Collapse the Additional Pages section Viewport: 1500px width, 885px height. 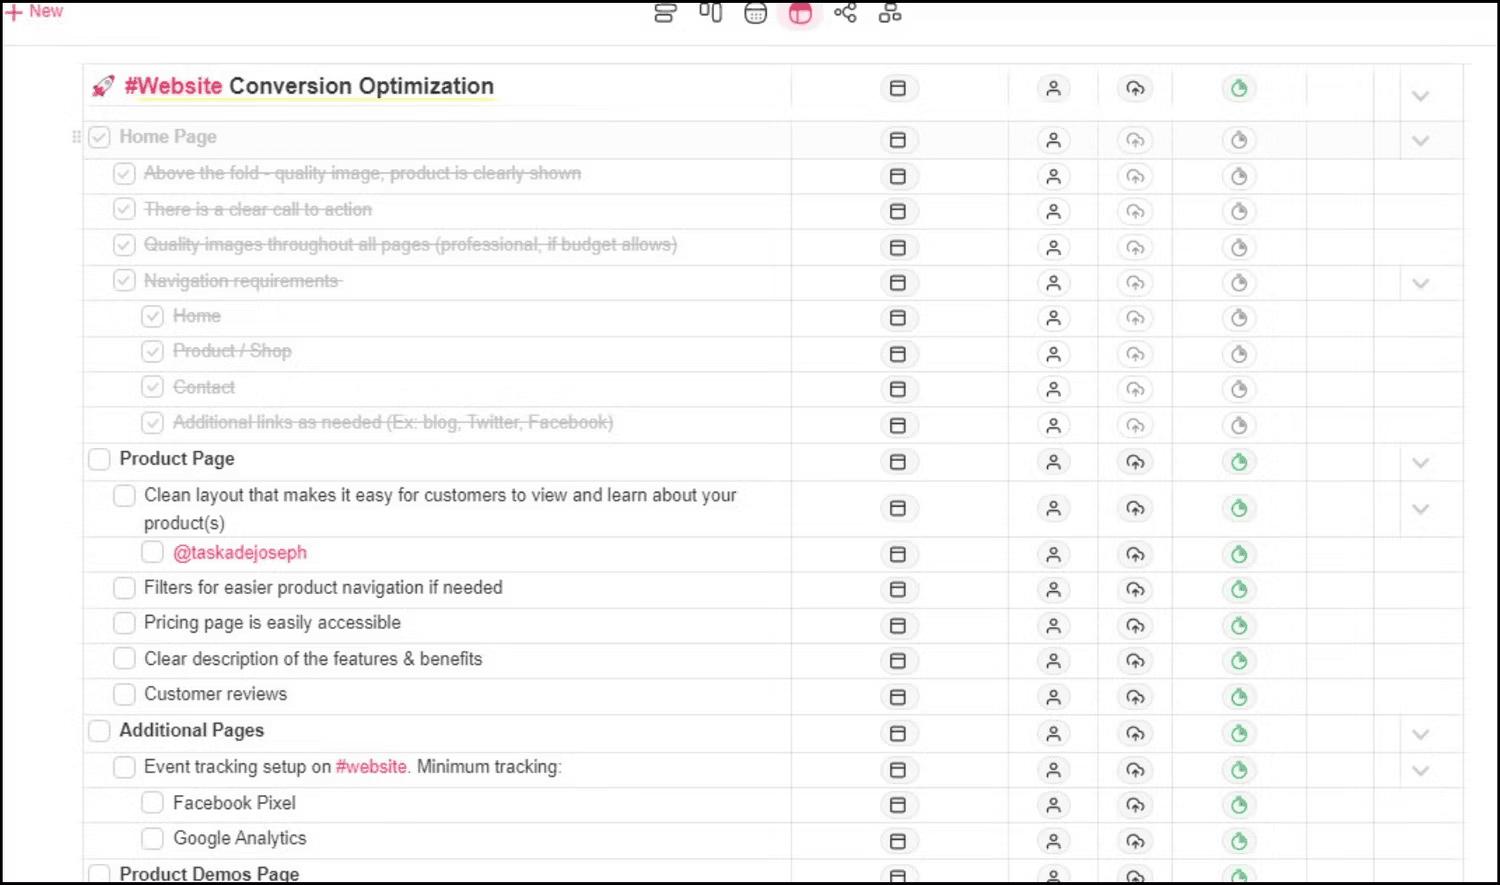[x=1420, y=734]
